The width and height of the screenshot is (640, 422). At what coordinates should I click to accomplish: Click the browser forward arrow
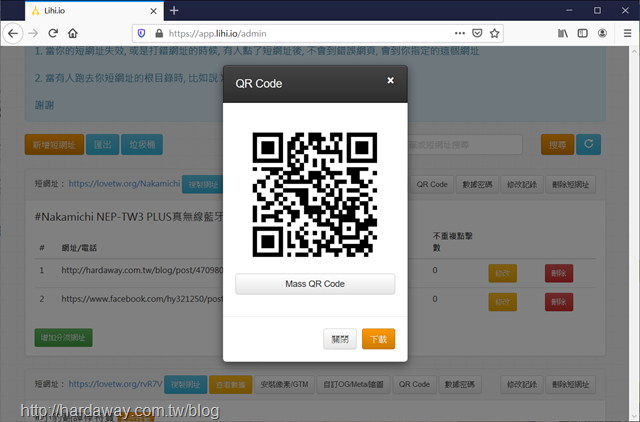[33, 33]
